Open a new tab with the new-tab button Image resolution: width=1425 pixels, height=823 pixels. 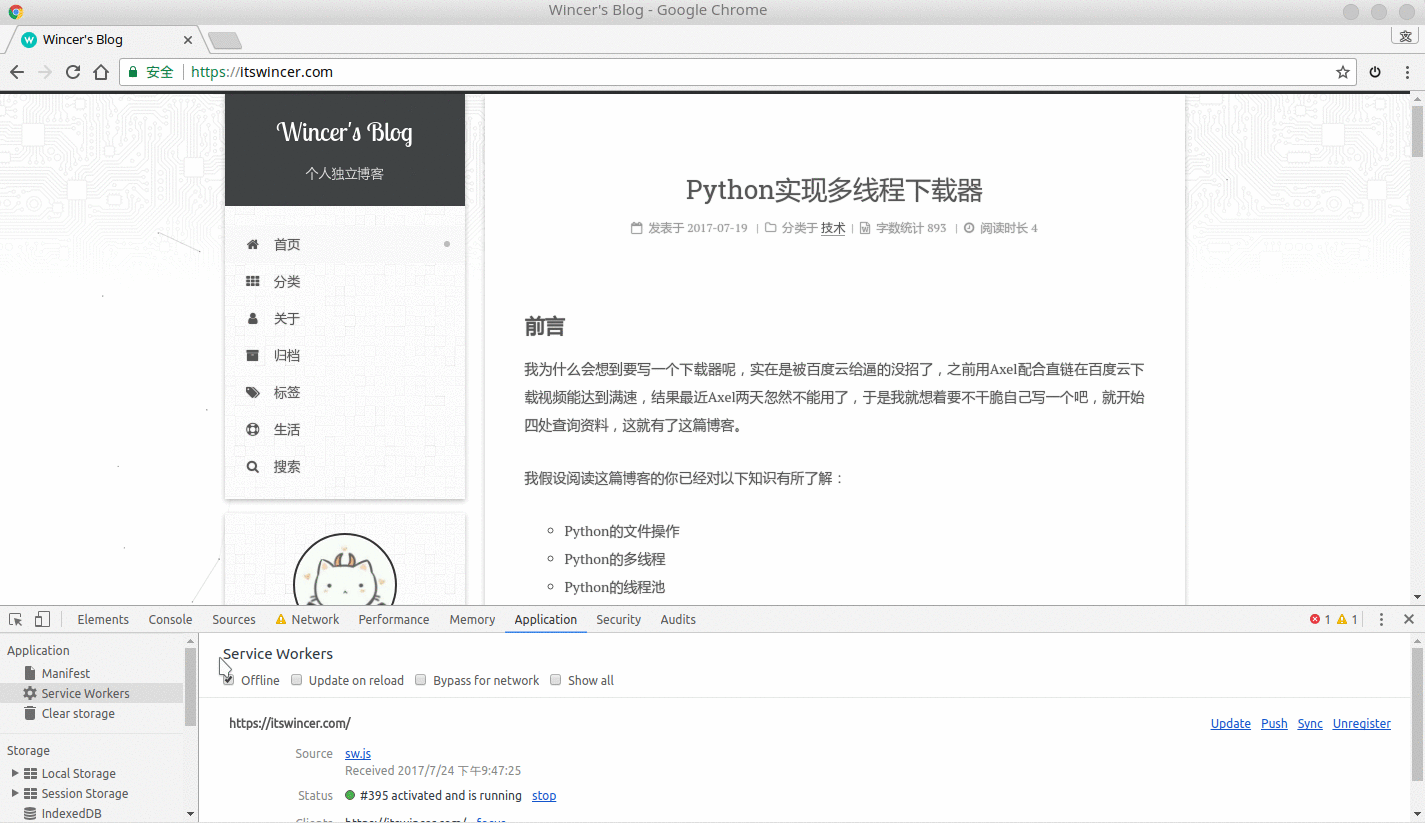[x=225, y=40]
